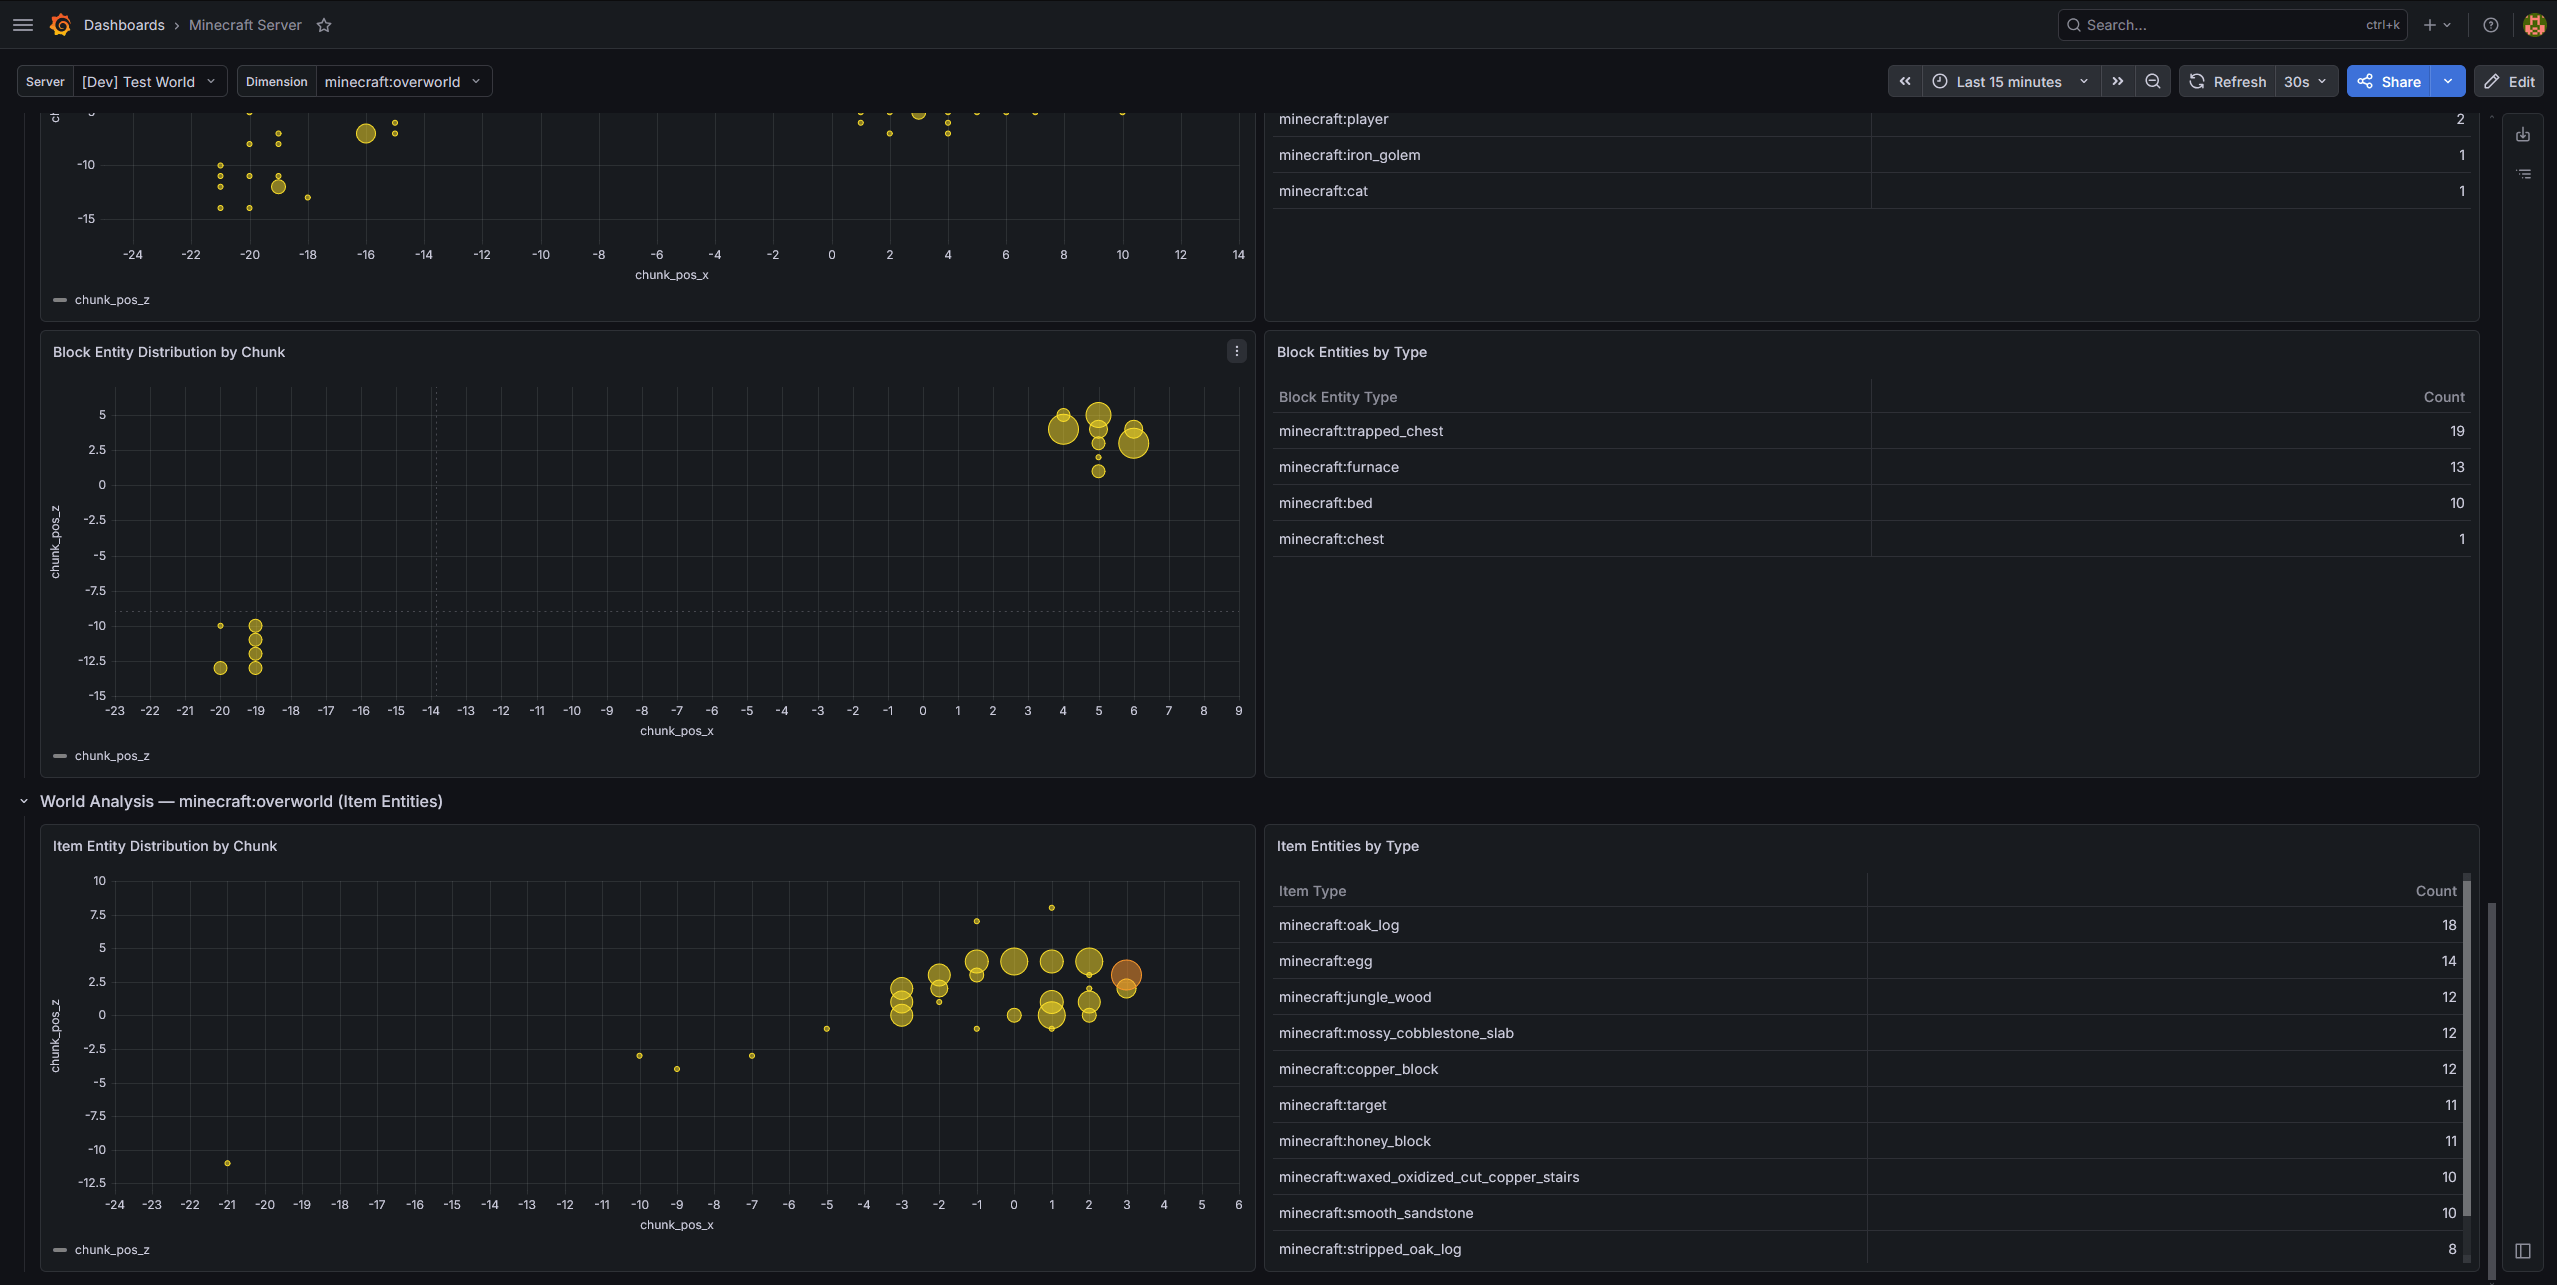Click the Edit dashboard button
The image size is (2557, 1285).
2509,81
